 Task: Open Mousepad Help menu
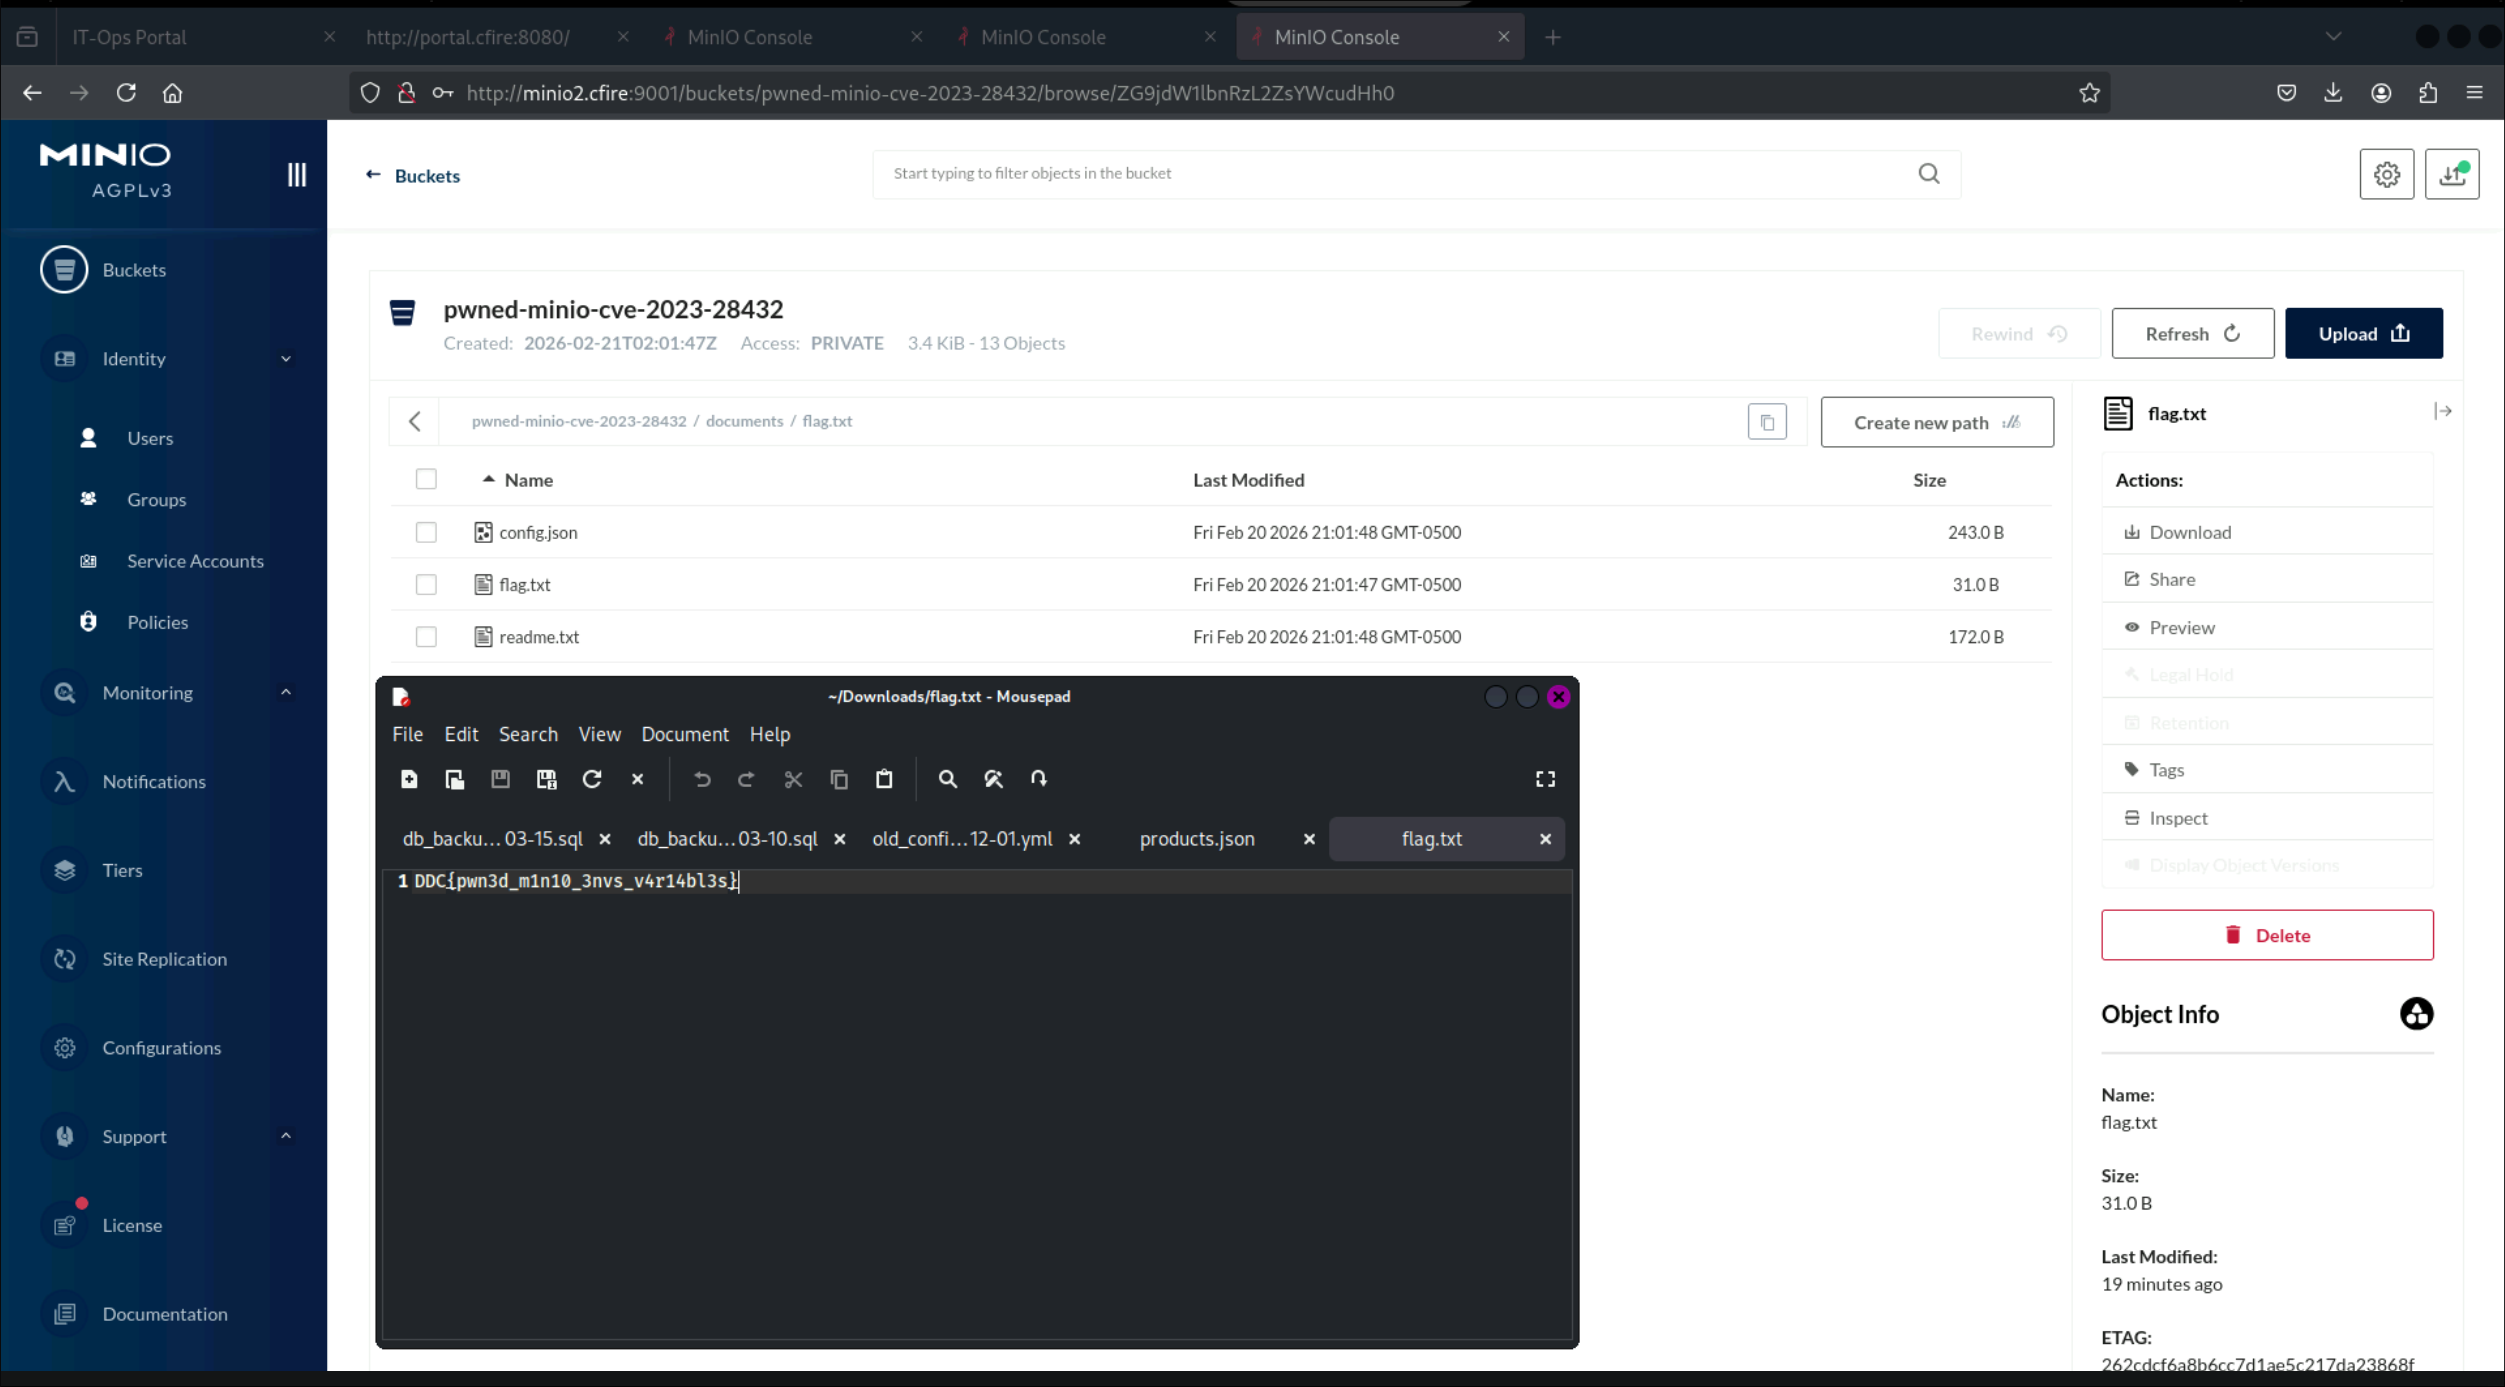(x=770, y=734)
